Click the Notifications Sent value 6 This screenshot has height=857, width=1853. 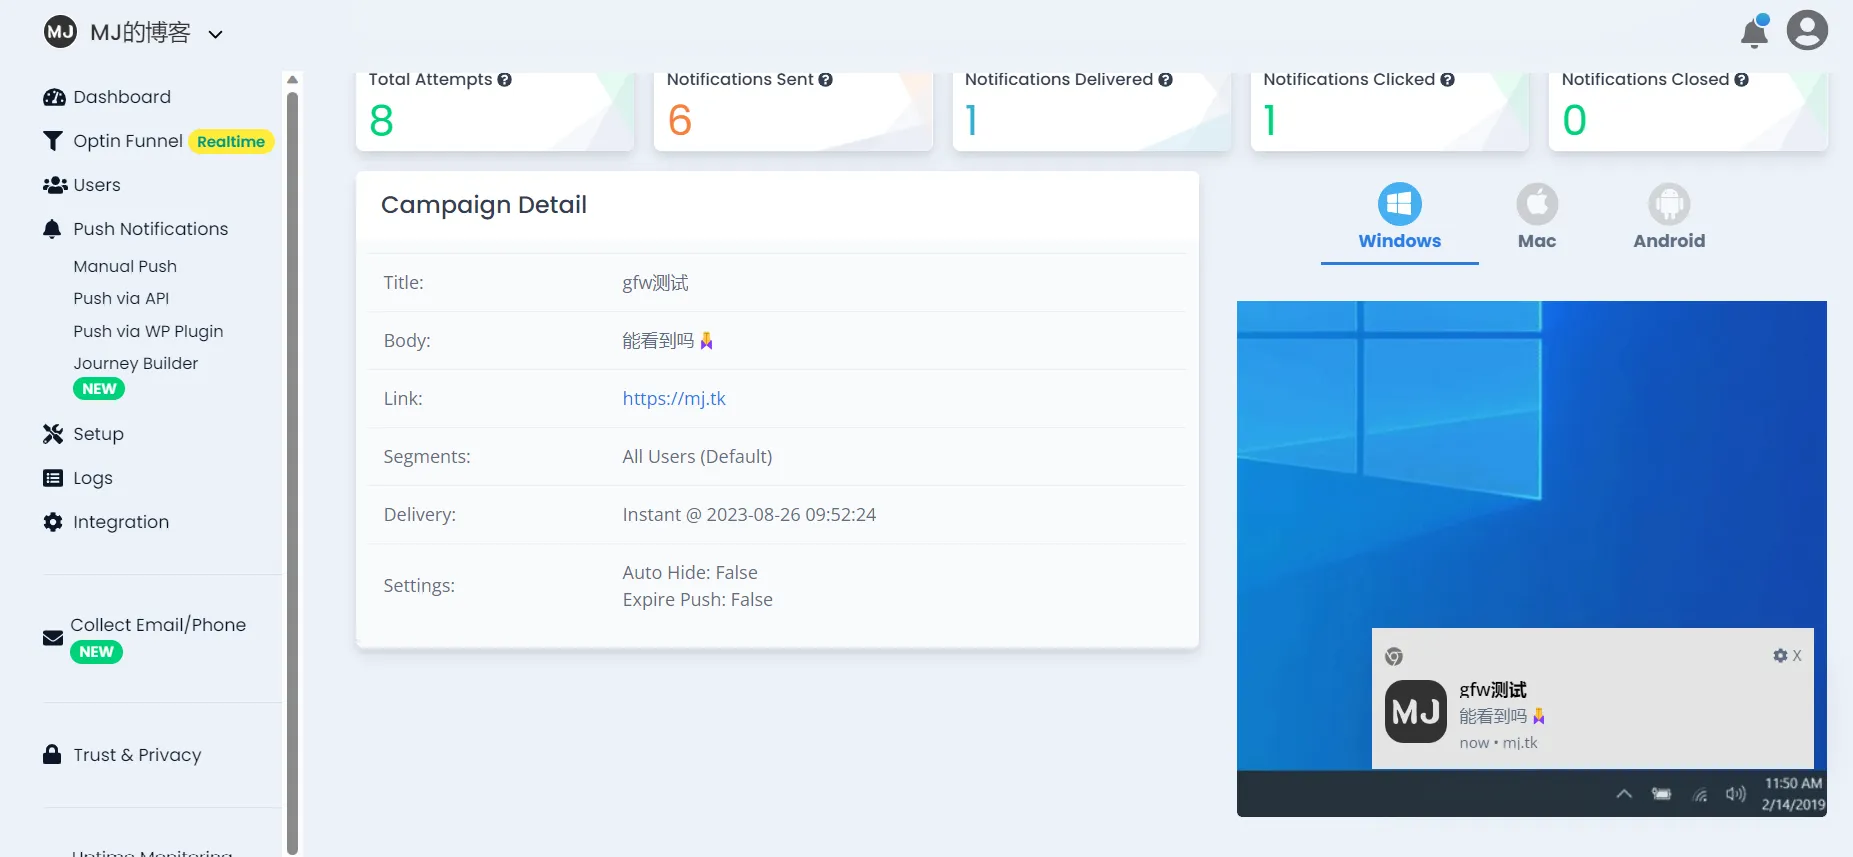(680, 121)
